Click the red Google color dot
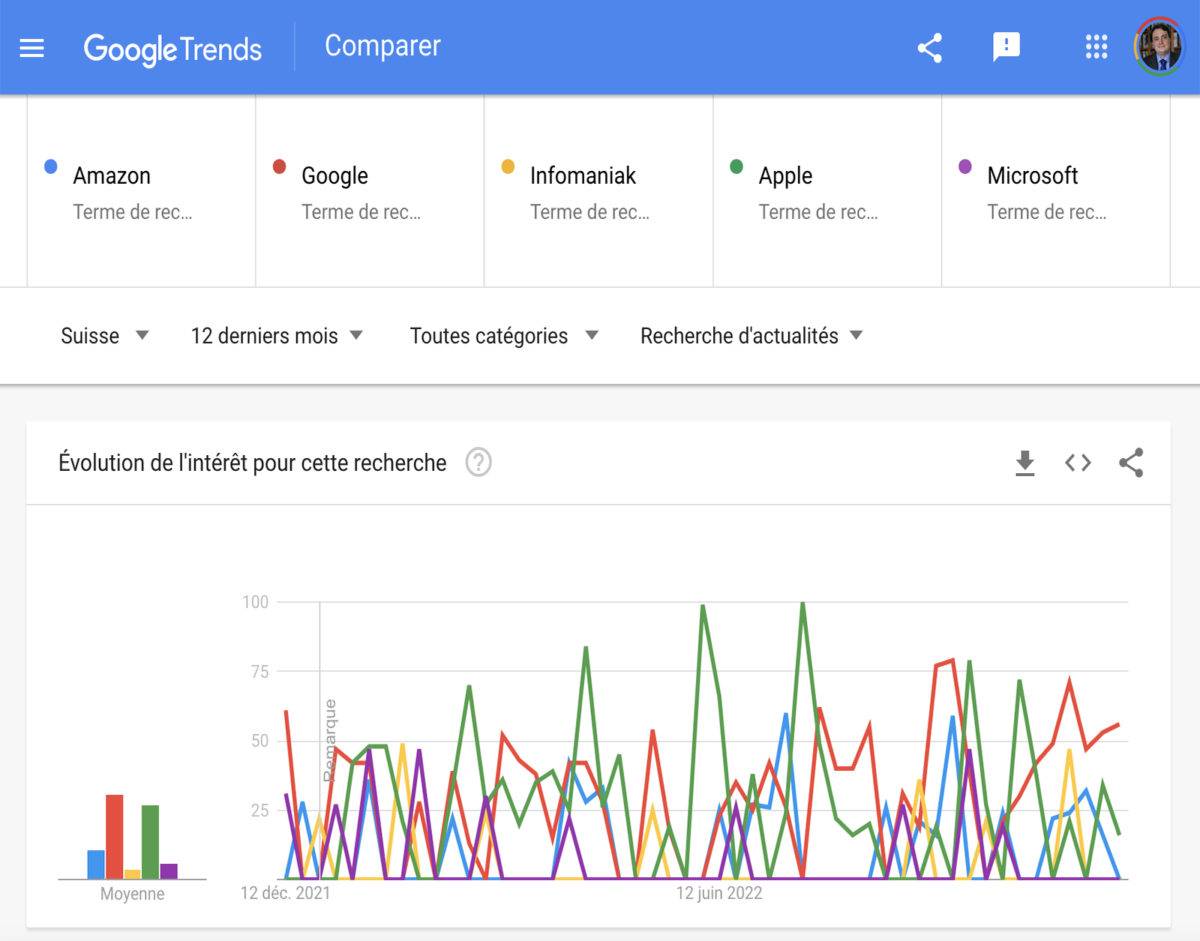The image size is (1200, 941). coord(279,167)
